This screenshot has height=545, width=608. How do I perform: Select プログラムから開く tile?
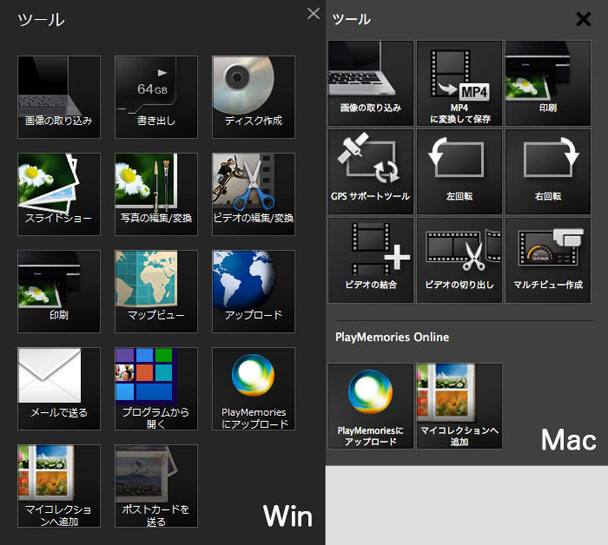pos(156,388)
